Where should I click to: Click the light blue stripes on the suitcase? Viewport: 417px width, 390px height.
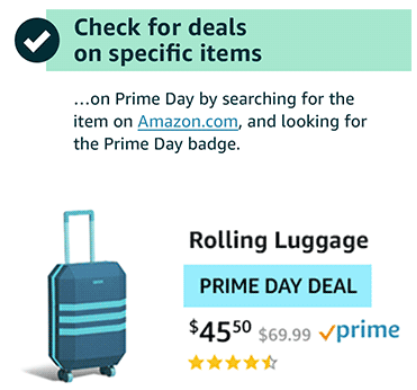click(x=92, y=317)
